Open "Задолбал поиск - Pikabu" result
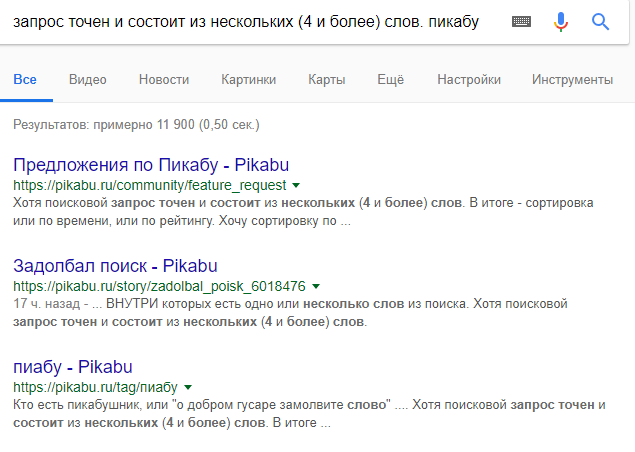The height and width of the screenshot is (452, 635). 115,265
